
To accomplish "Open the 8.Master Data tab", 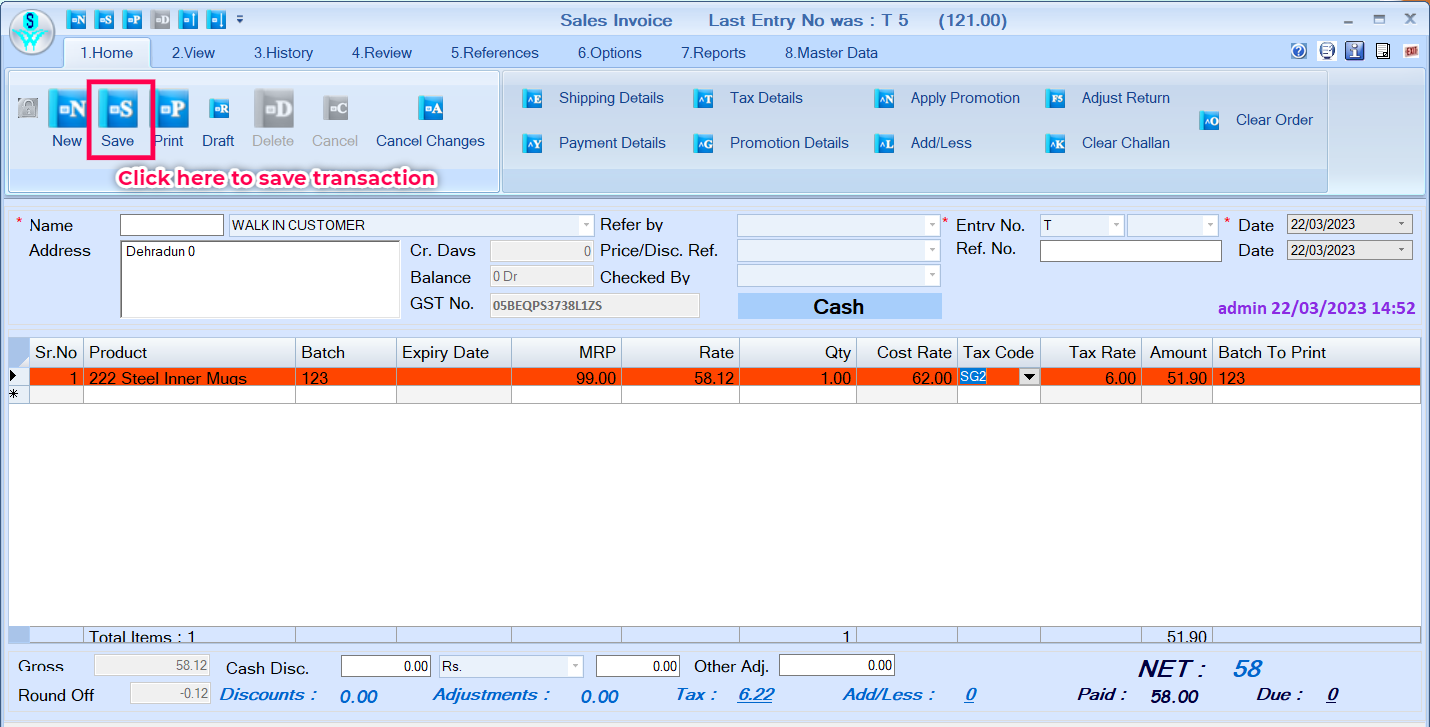I will coord(831,53).
